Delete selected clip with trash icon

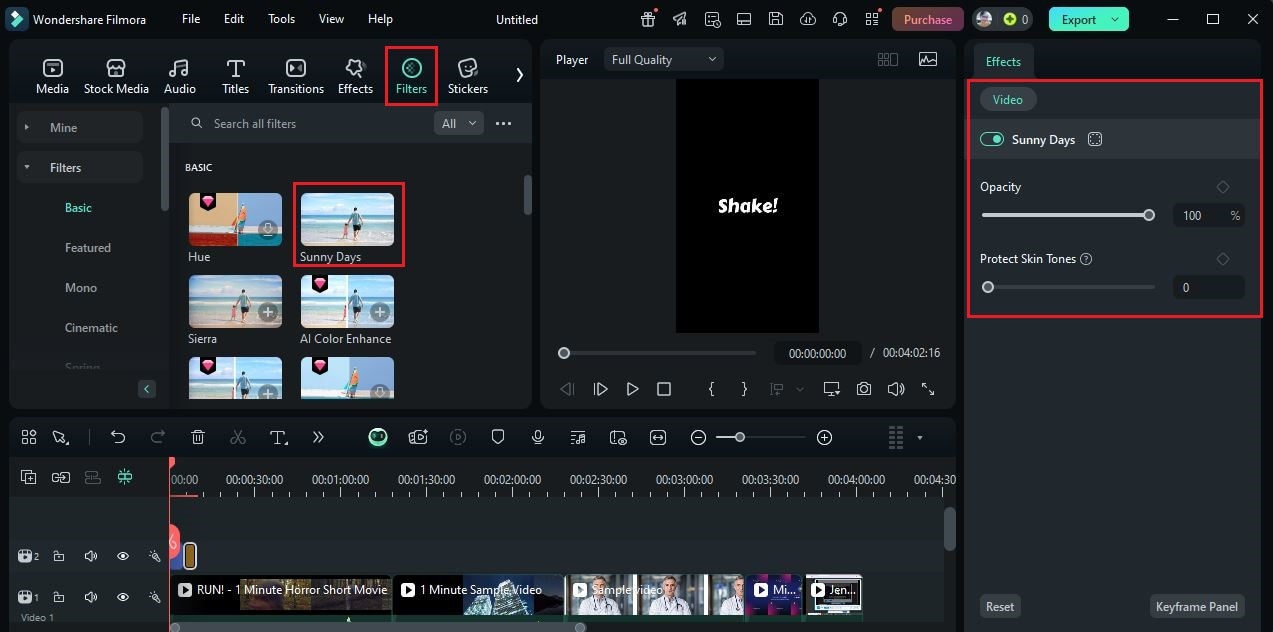[198, 437]
